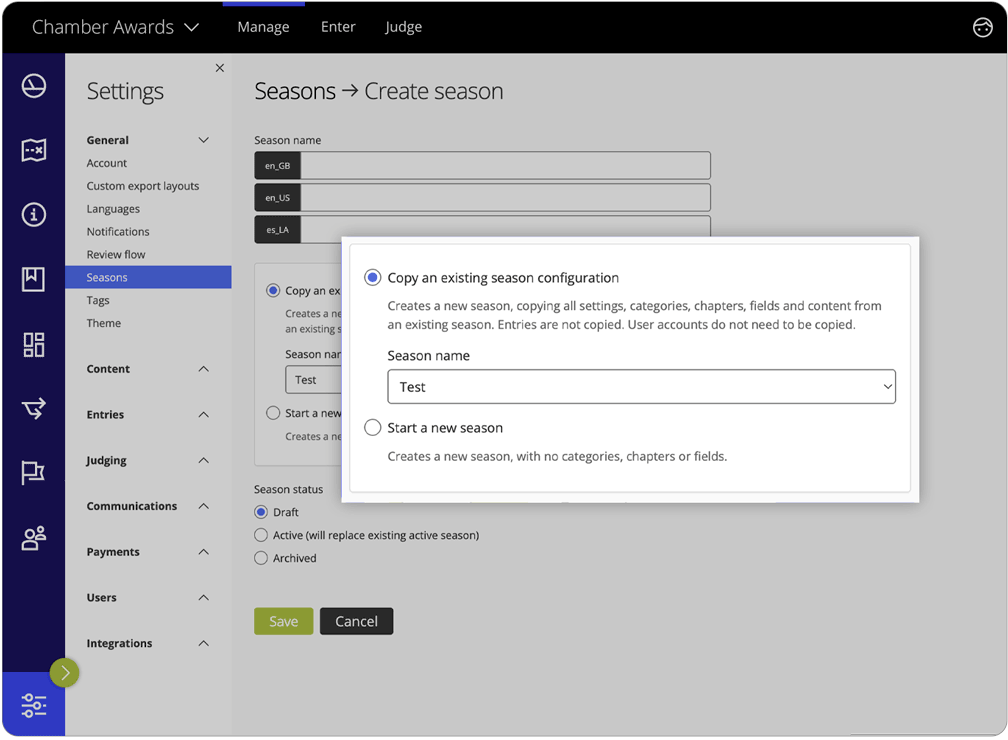Click the user profile avatar top right
Screen dimensions: 1008x740
pyautogui.click(x=981, y=27)
